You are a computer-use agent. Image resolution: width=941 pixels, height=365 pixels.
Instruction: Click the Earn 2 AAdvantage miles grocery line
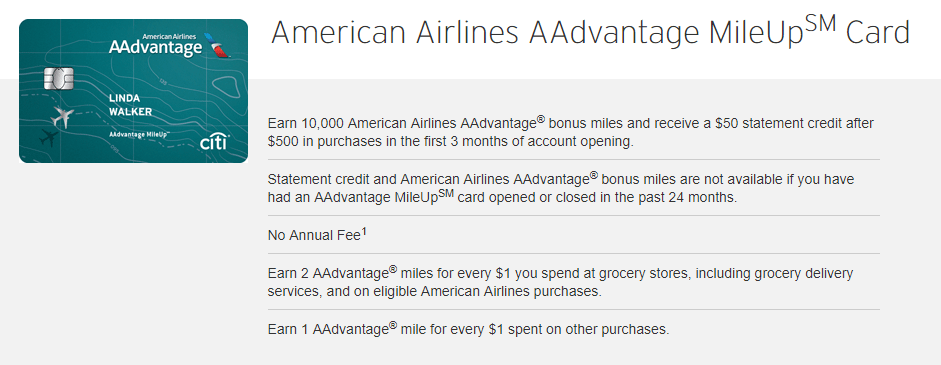[x=561, y=282]
